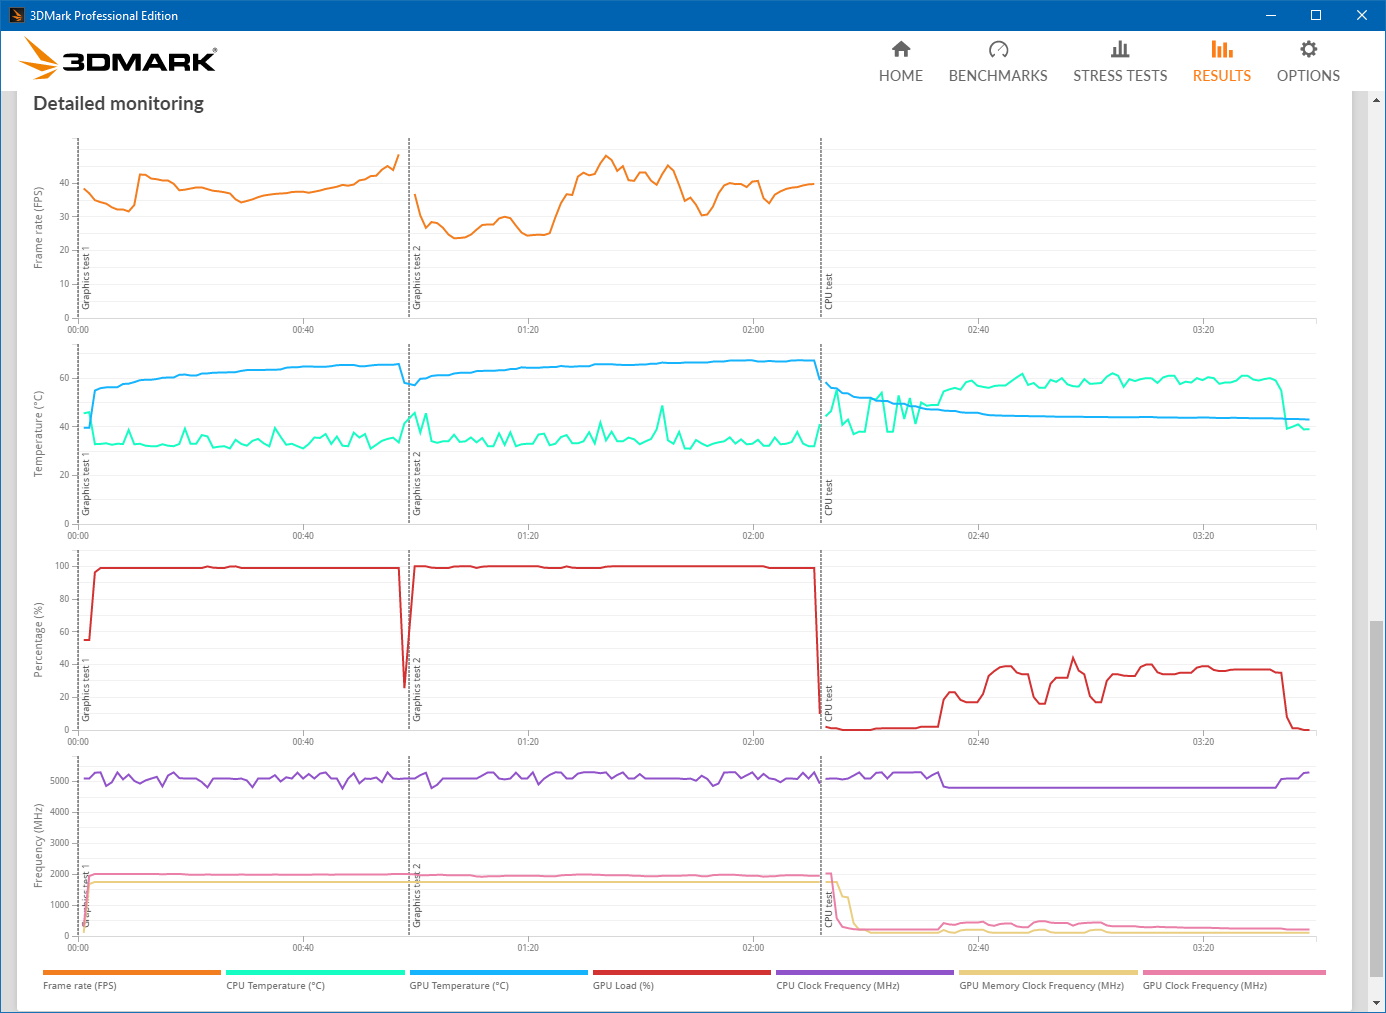Click the purple CPU Clock Frequency bar
Screen dimensions: 1386x1013
[865, 972]
